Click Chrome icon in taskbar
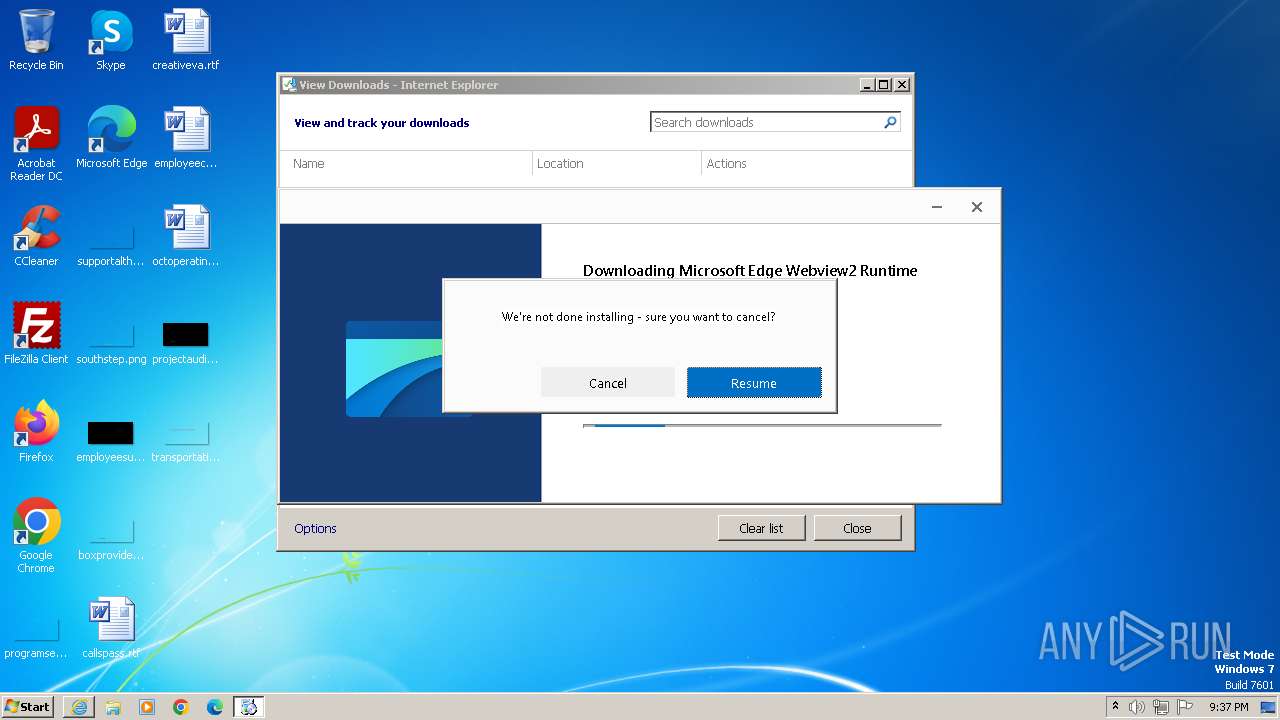 tap(181, 707)
